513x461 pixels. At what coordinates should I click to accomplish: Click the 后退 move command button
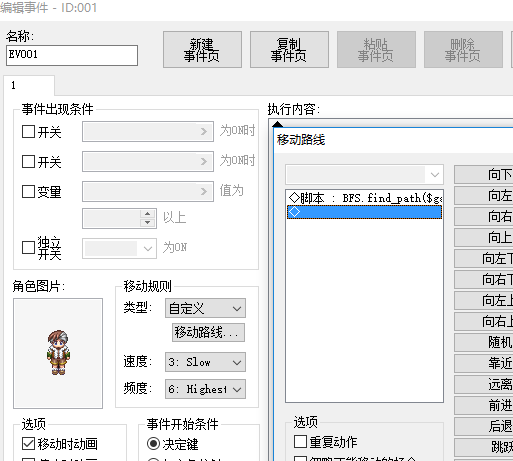(484, 427)
